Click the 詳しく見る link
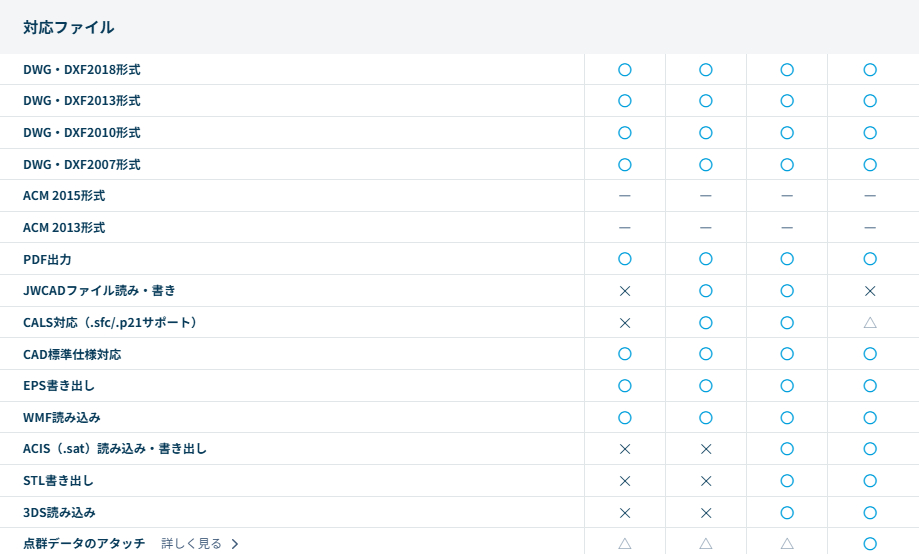919x554 pixels. tap(192, 544)
